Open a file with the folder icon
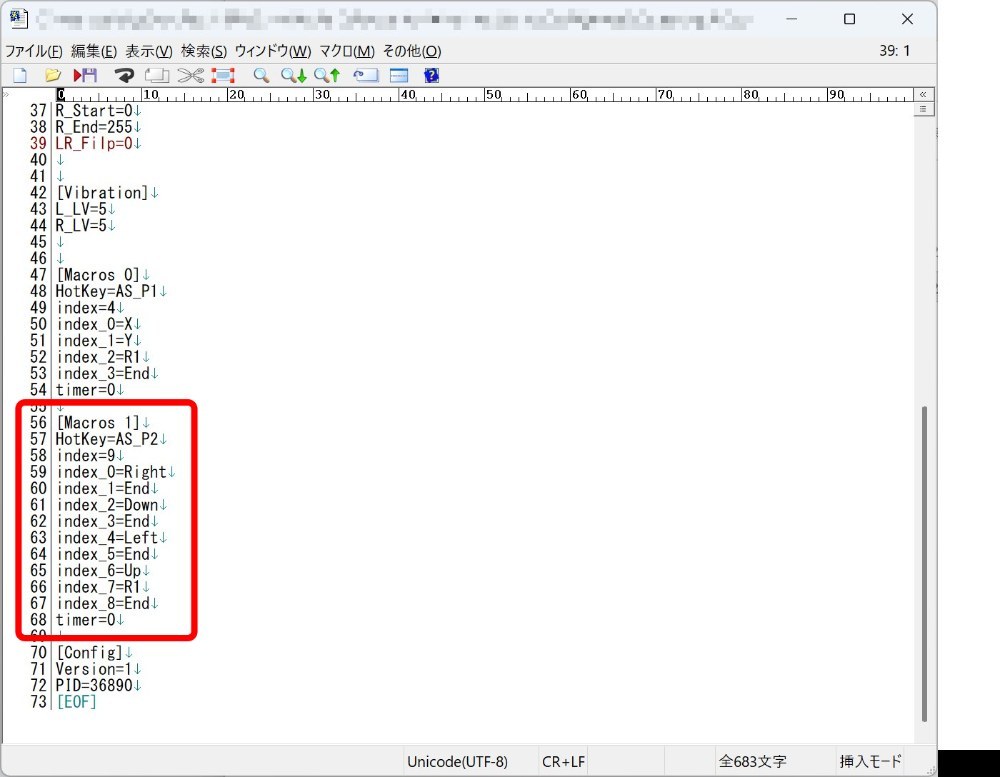The image size is (1000, 777). [x=53, y=76]
